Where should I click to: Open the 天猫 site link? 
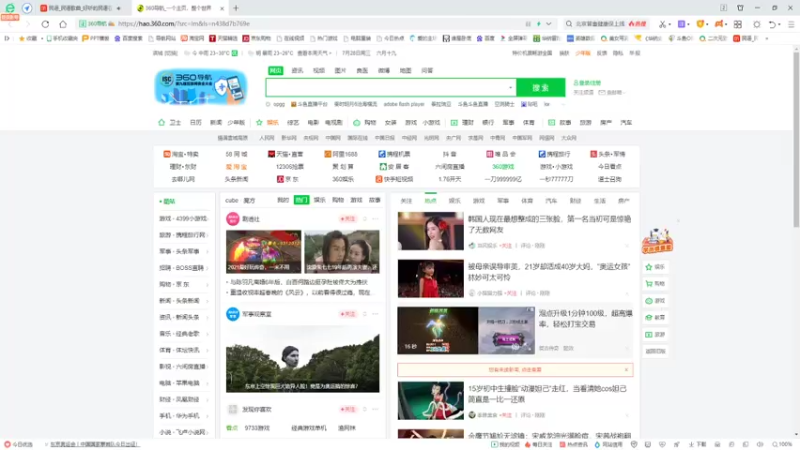pyautogui.click(x=286, y=154)
